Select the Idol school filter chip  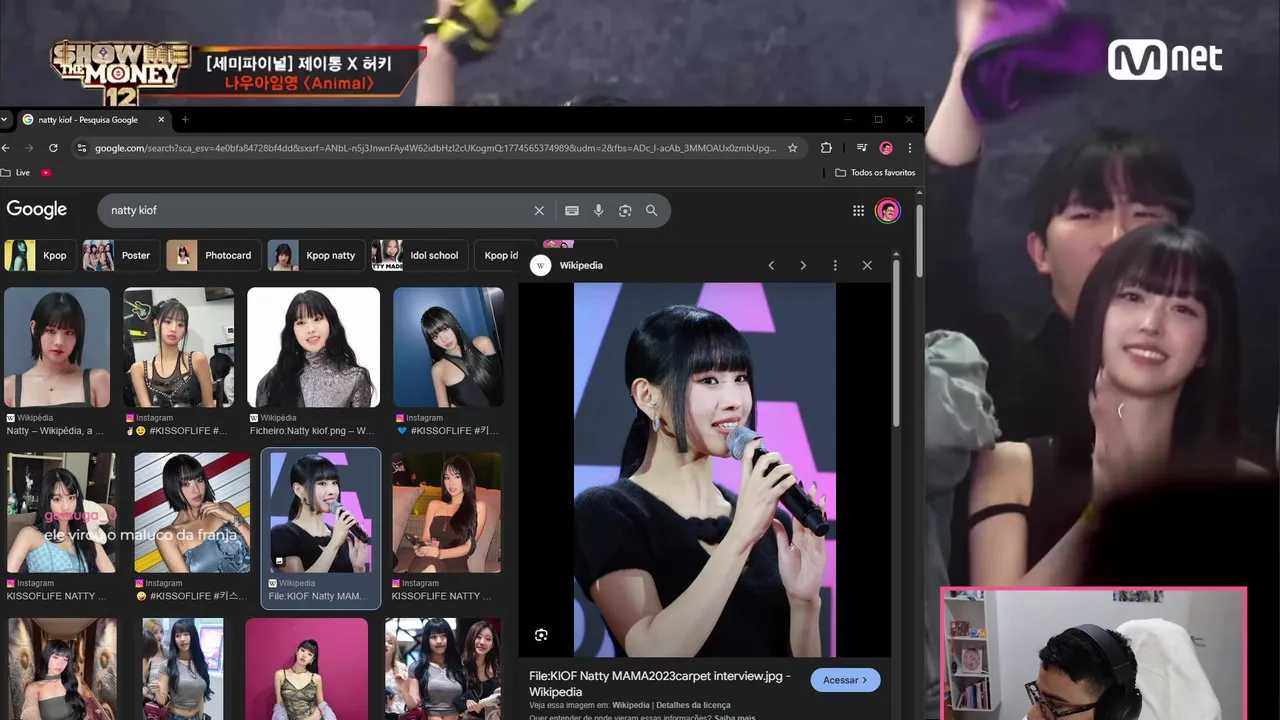tap(418, 255)
